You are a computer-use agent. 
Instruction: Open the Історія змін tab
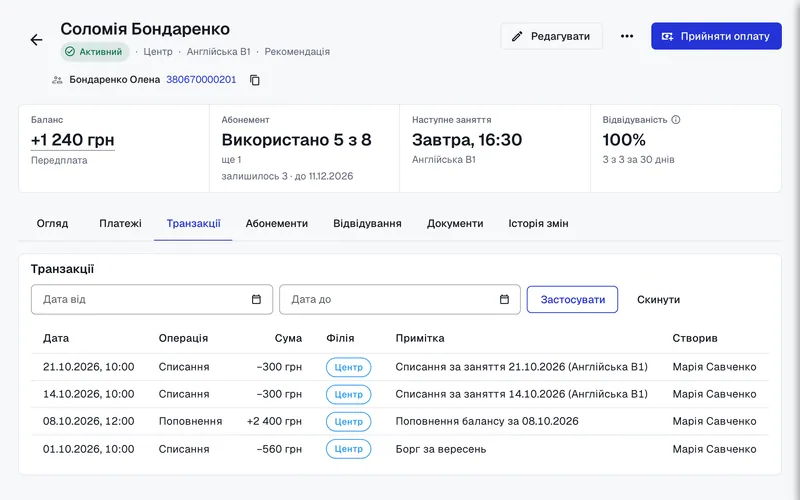tap(538, 223)
